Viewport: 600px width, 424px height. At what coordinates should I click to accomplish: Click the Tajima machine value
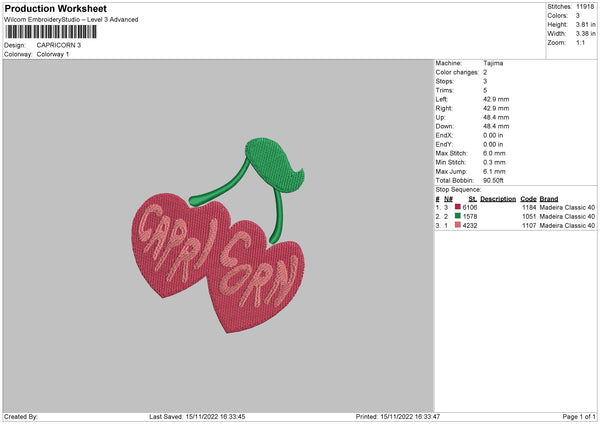pos(493,63)
